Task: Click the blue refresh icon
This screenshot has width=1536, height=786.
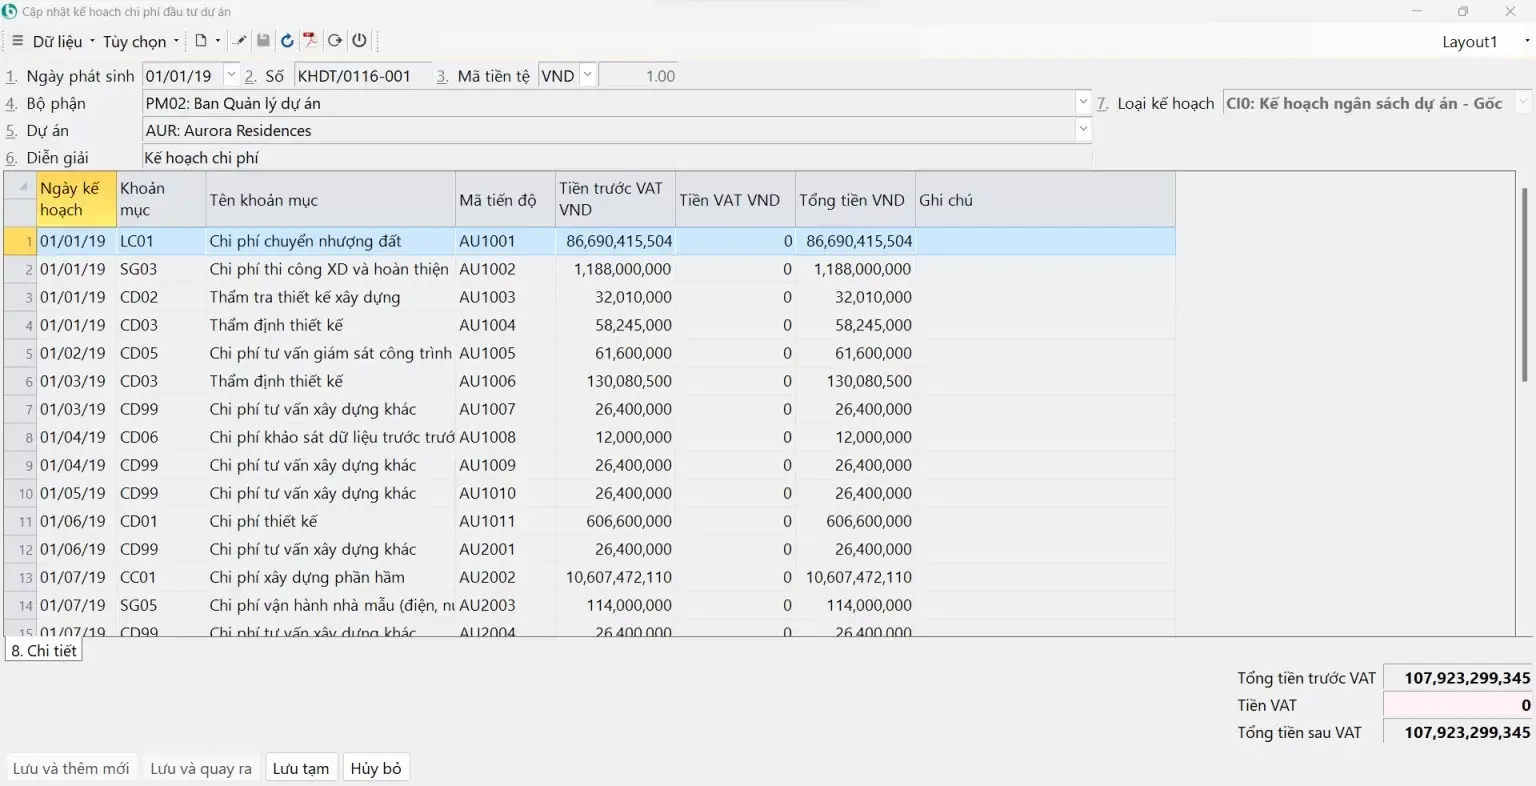Action: pyautogui.click(x=287, y=41)
